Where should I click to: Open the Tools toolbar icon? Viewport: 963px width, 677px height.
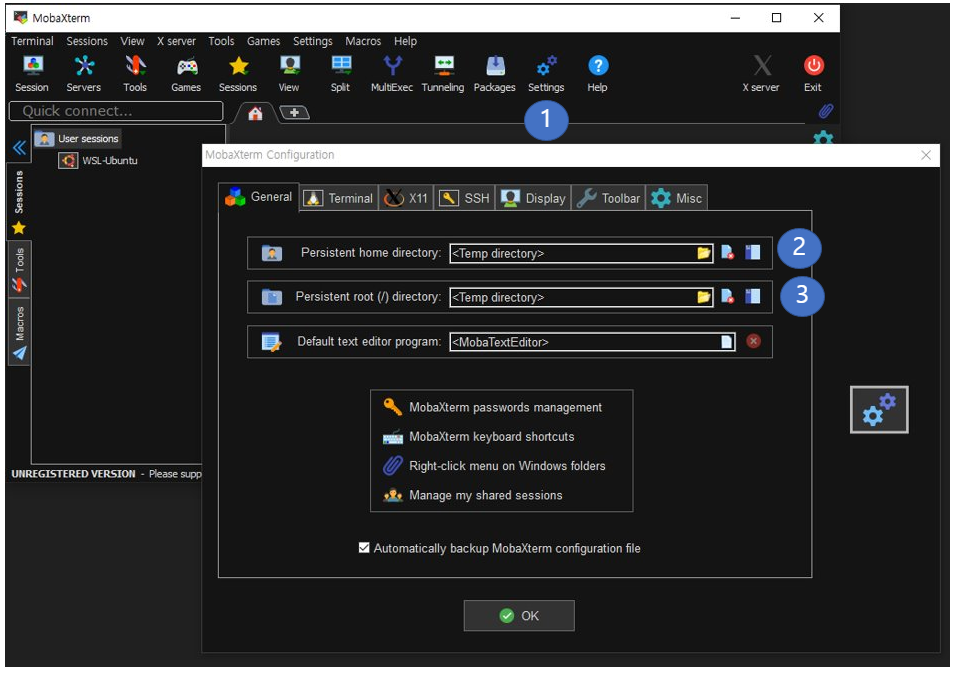tap(135, 74)
